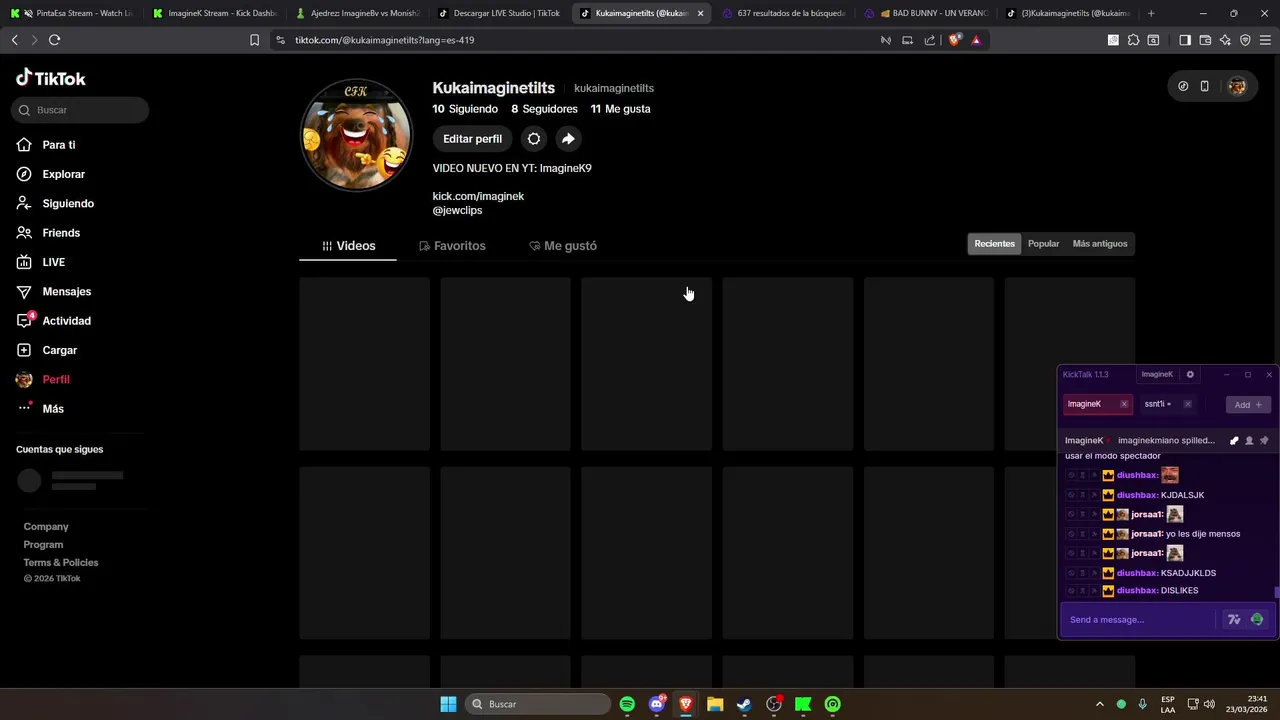Image resolution: width=1280 pixels, height=720 pixels.
Task: Focus the TikTok Buscar search field
Action: [x=81, y=110]
